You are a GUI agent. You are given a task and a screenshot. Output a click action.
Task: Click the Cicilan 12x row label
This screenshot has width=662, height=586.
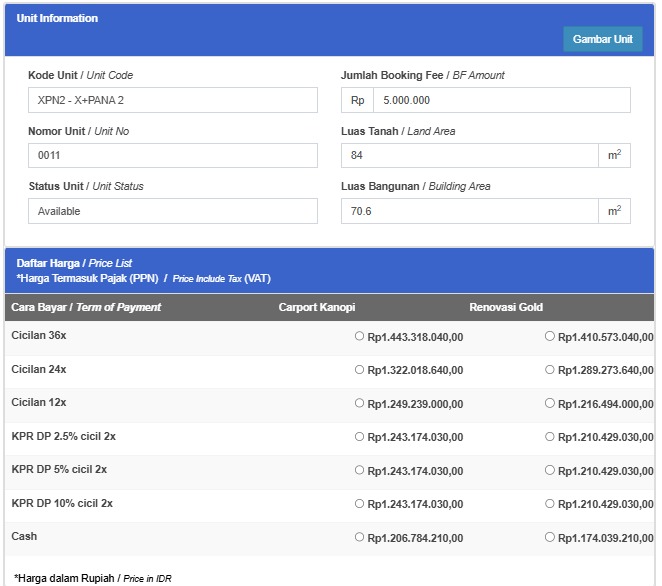click(39, 402)
